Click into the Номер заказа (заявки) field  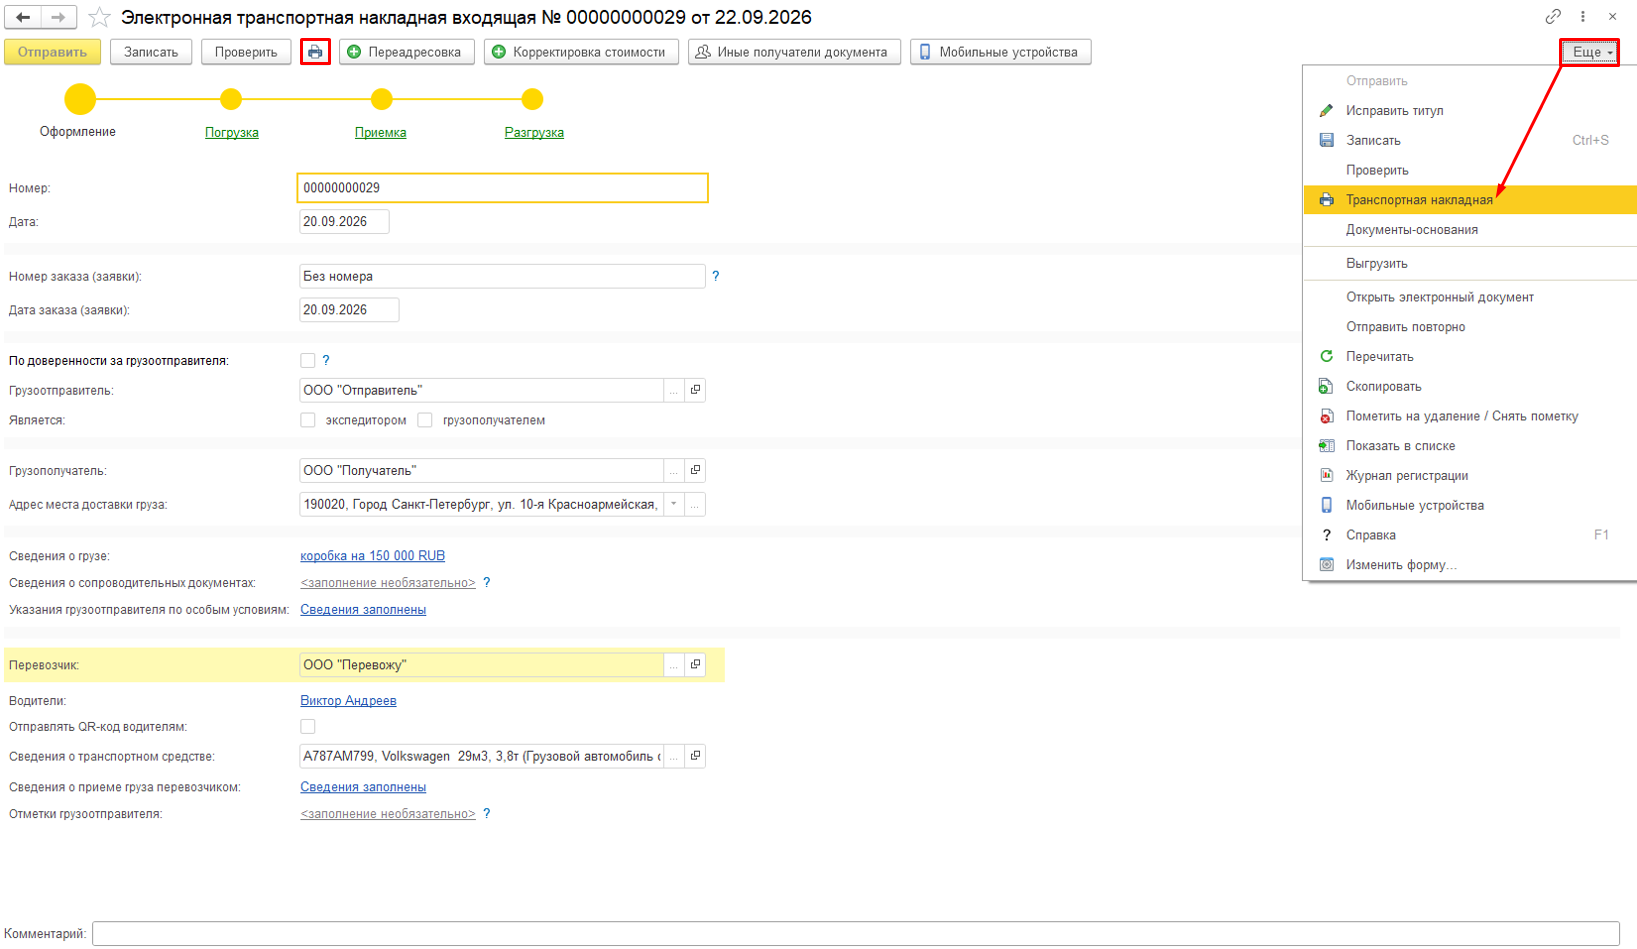coord(502,276)
